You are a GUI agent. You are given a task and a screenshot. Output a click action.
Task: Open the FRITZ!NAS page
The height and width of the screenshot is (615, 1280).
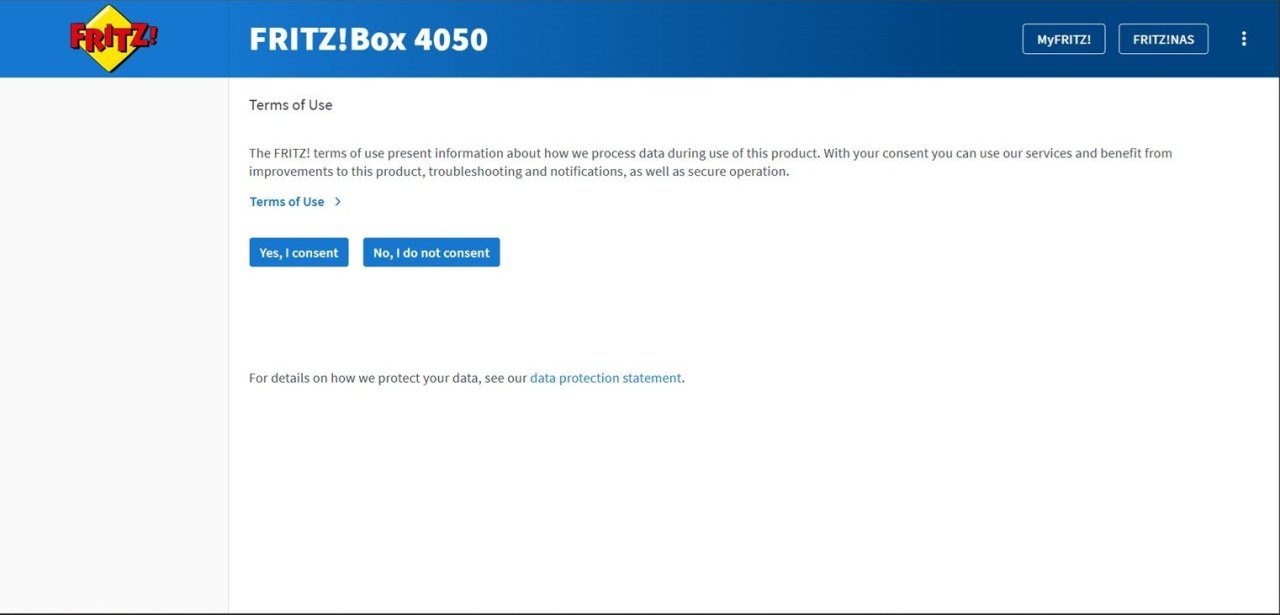pos(1163,39)
